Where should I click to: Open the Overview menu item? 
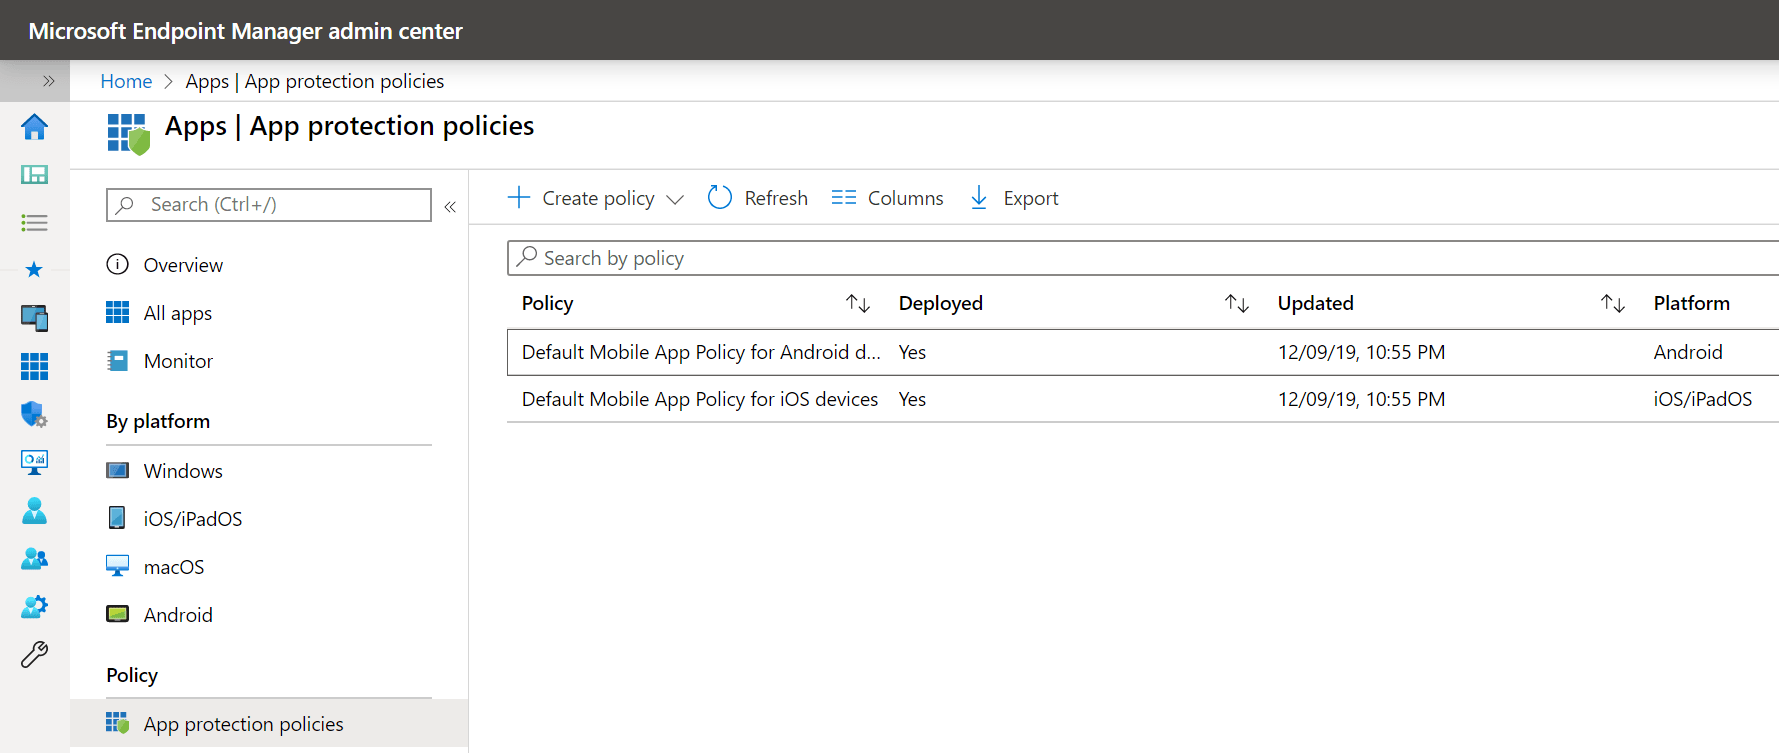[x=183, y=265]
